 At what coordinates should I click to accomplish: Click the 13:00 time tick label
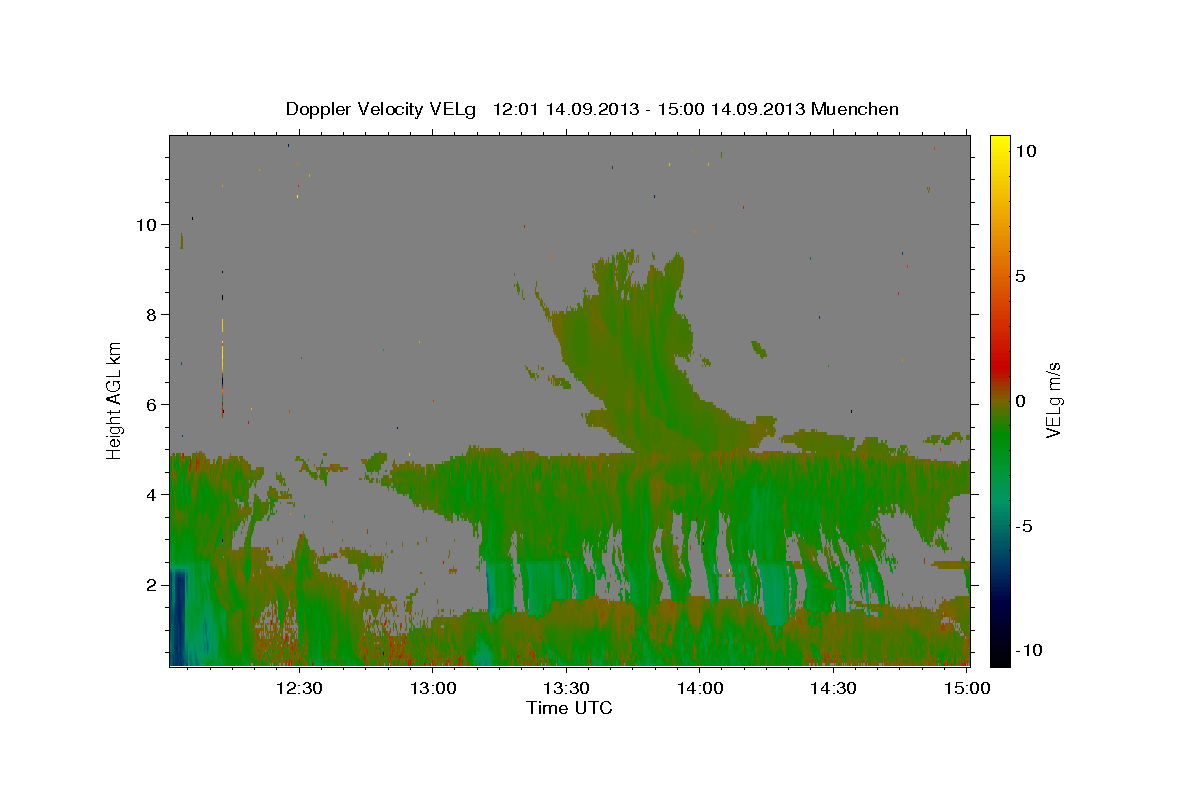(x=433, y=689)
